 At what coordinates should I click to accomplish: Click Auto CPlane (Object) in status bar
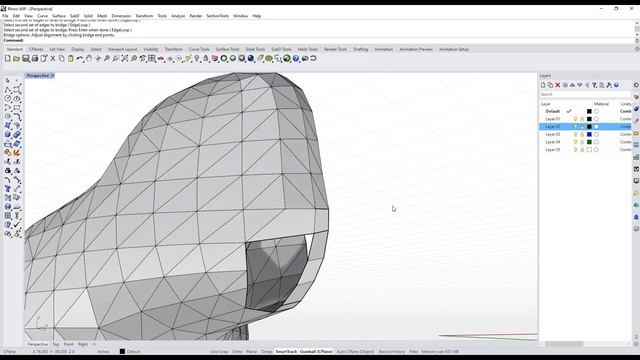coord(356,351)
